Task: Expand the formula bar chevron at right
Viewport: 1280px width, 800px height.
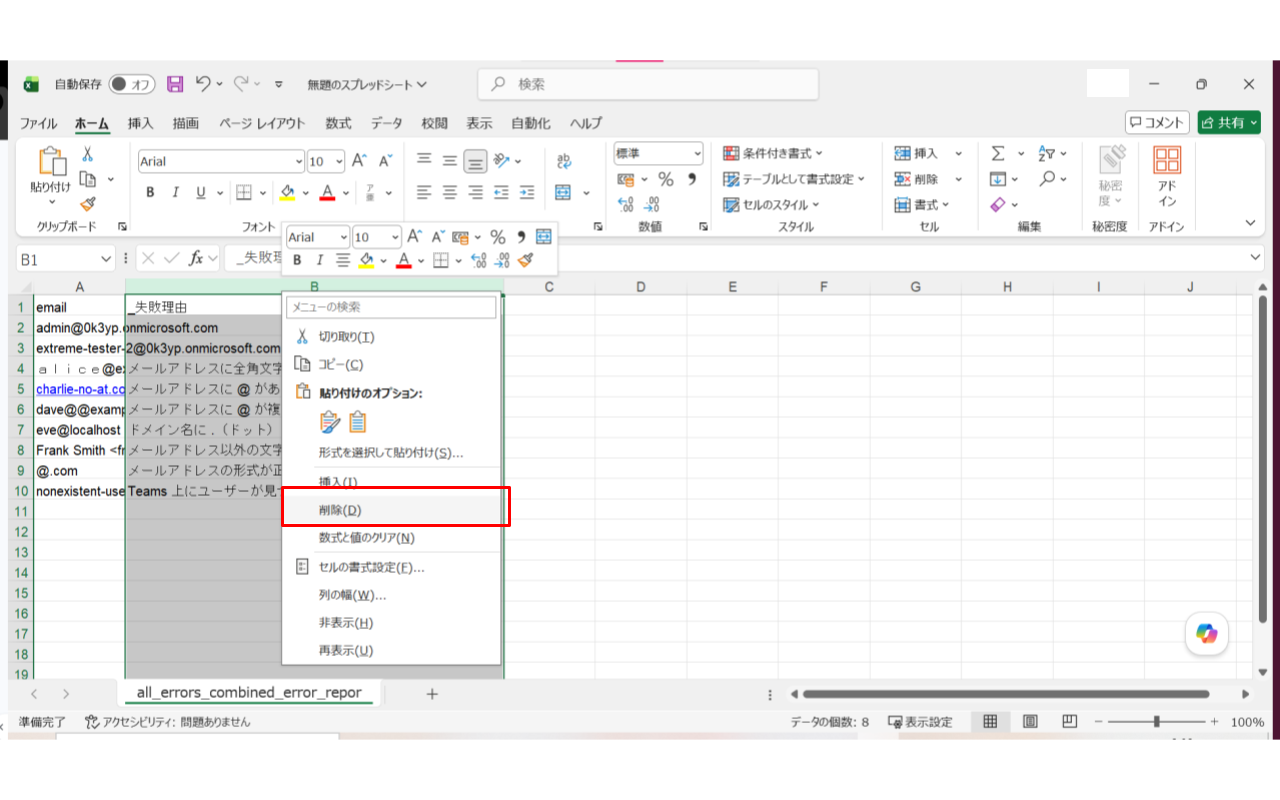Action: click(x=1257, y=258)
